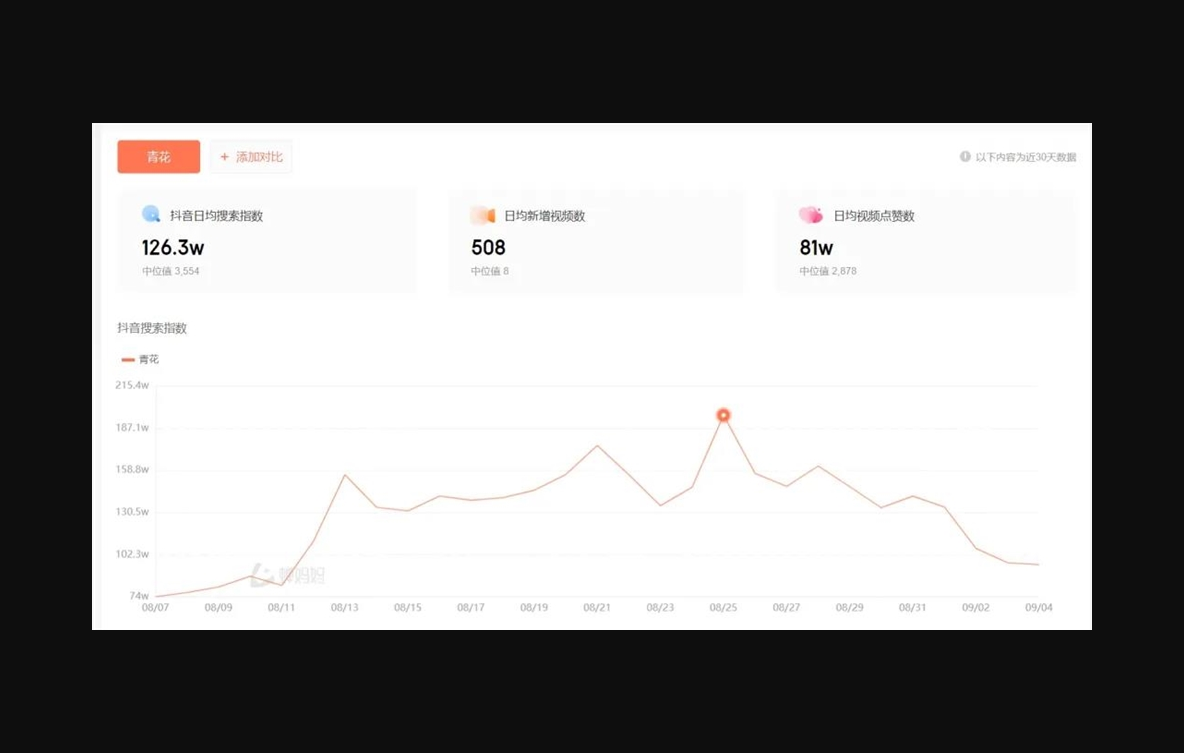The image size is (1184, 753).
Task: Click the magnifier icon for 抖音日均搜索指数
Action: (x=151, y=214)
